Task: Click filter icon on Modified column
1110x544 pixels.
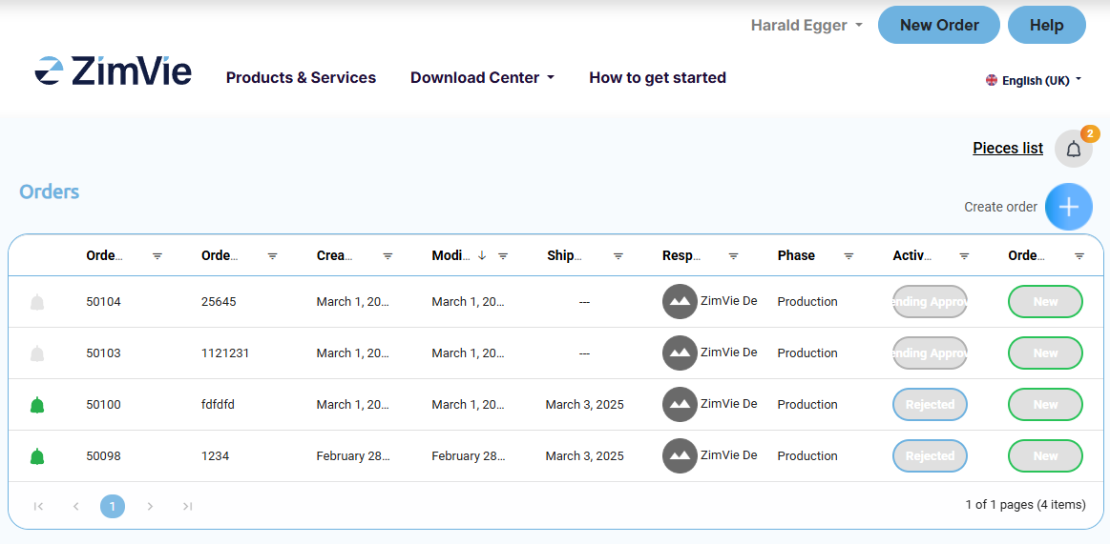Action: click(503, 256)
